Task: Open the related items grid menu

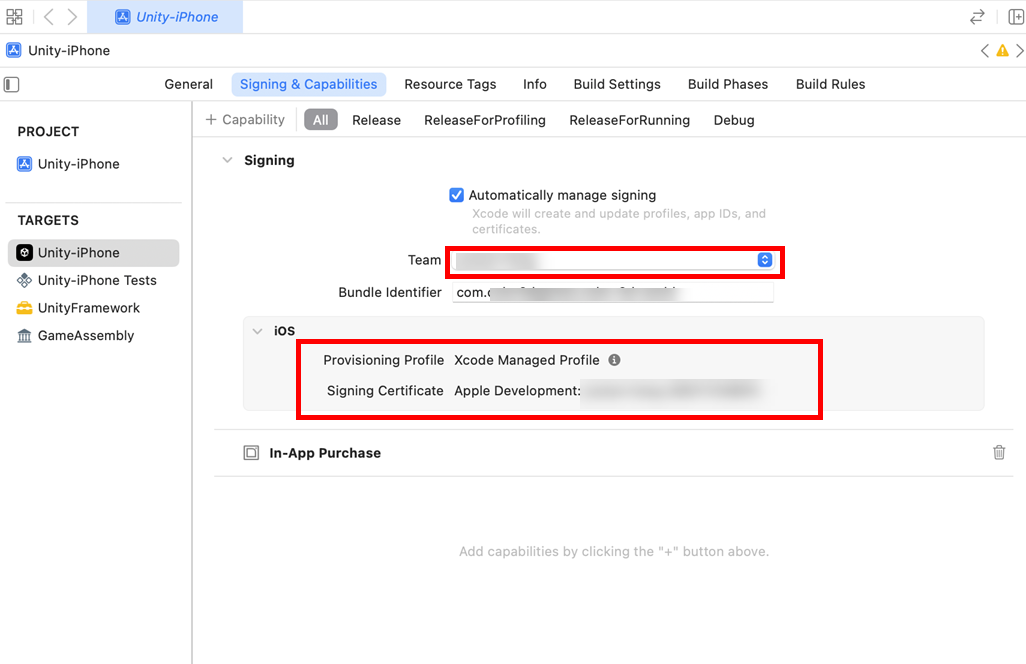Action: pos(14,16)
